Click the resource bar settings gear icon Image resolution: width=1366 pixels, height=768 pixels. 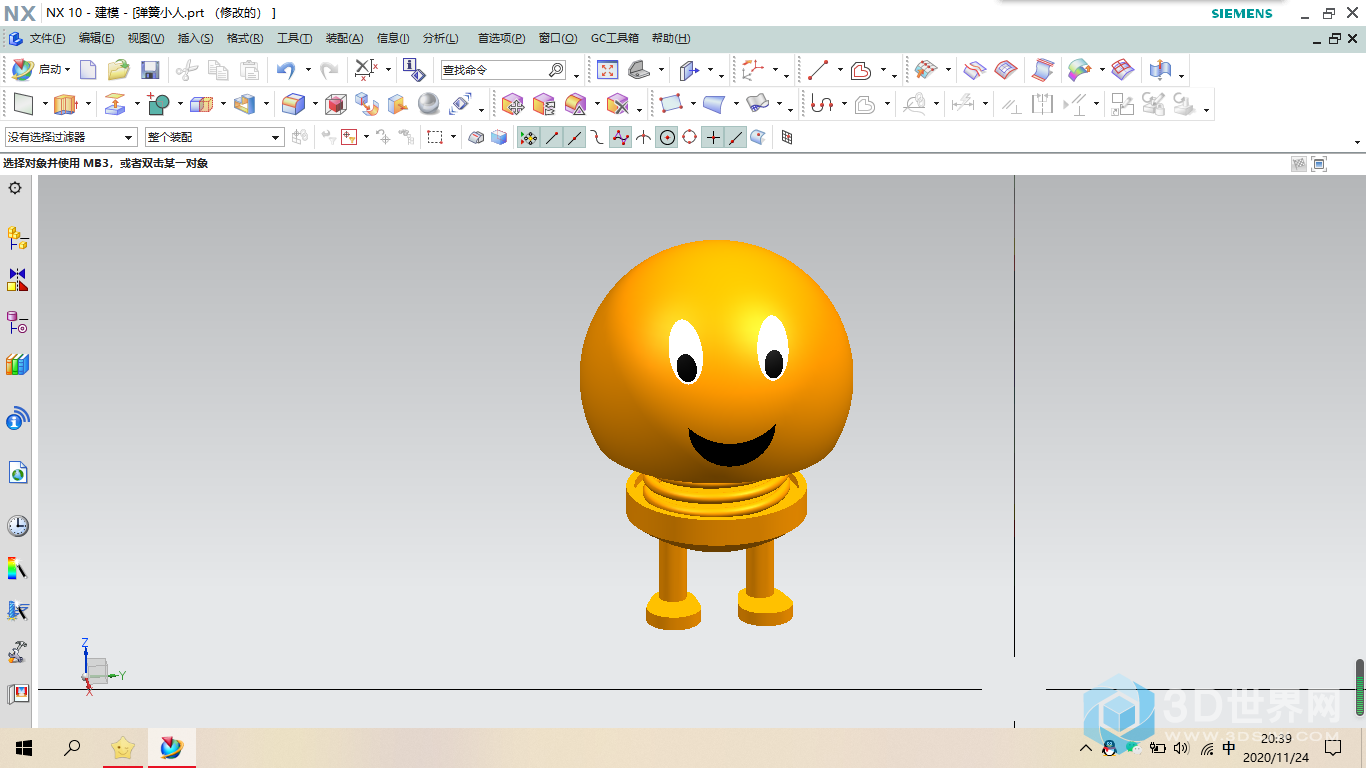click(15, 188)
